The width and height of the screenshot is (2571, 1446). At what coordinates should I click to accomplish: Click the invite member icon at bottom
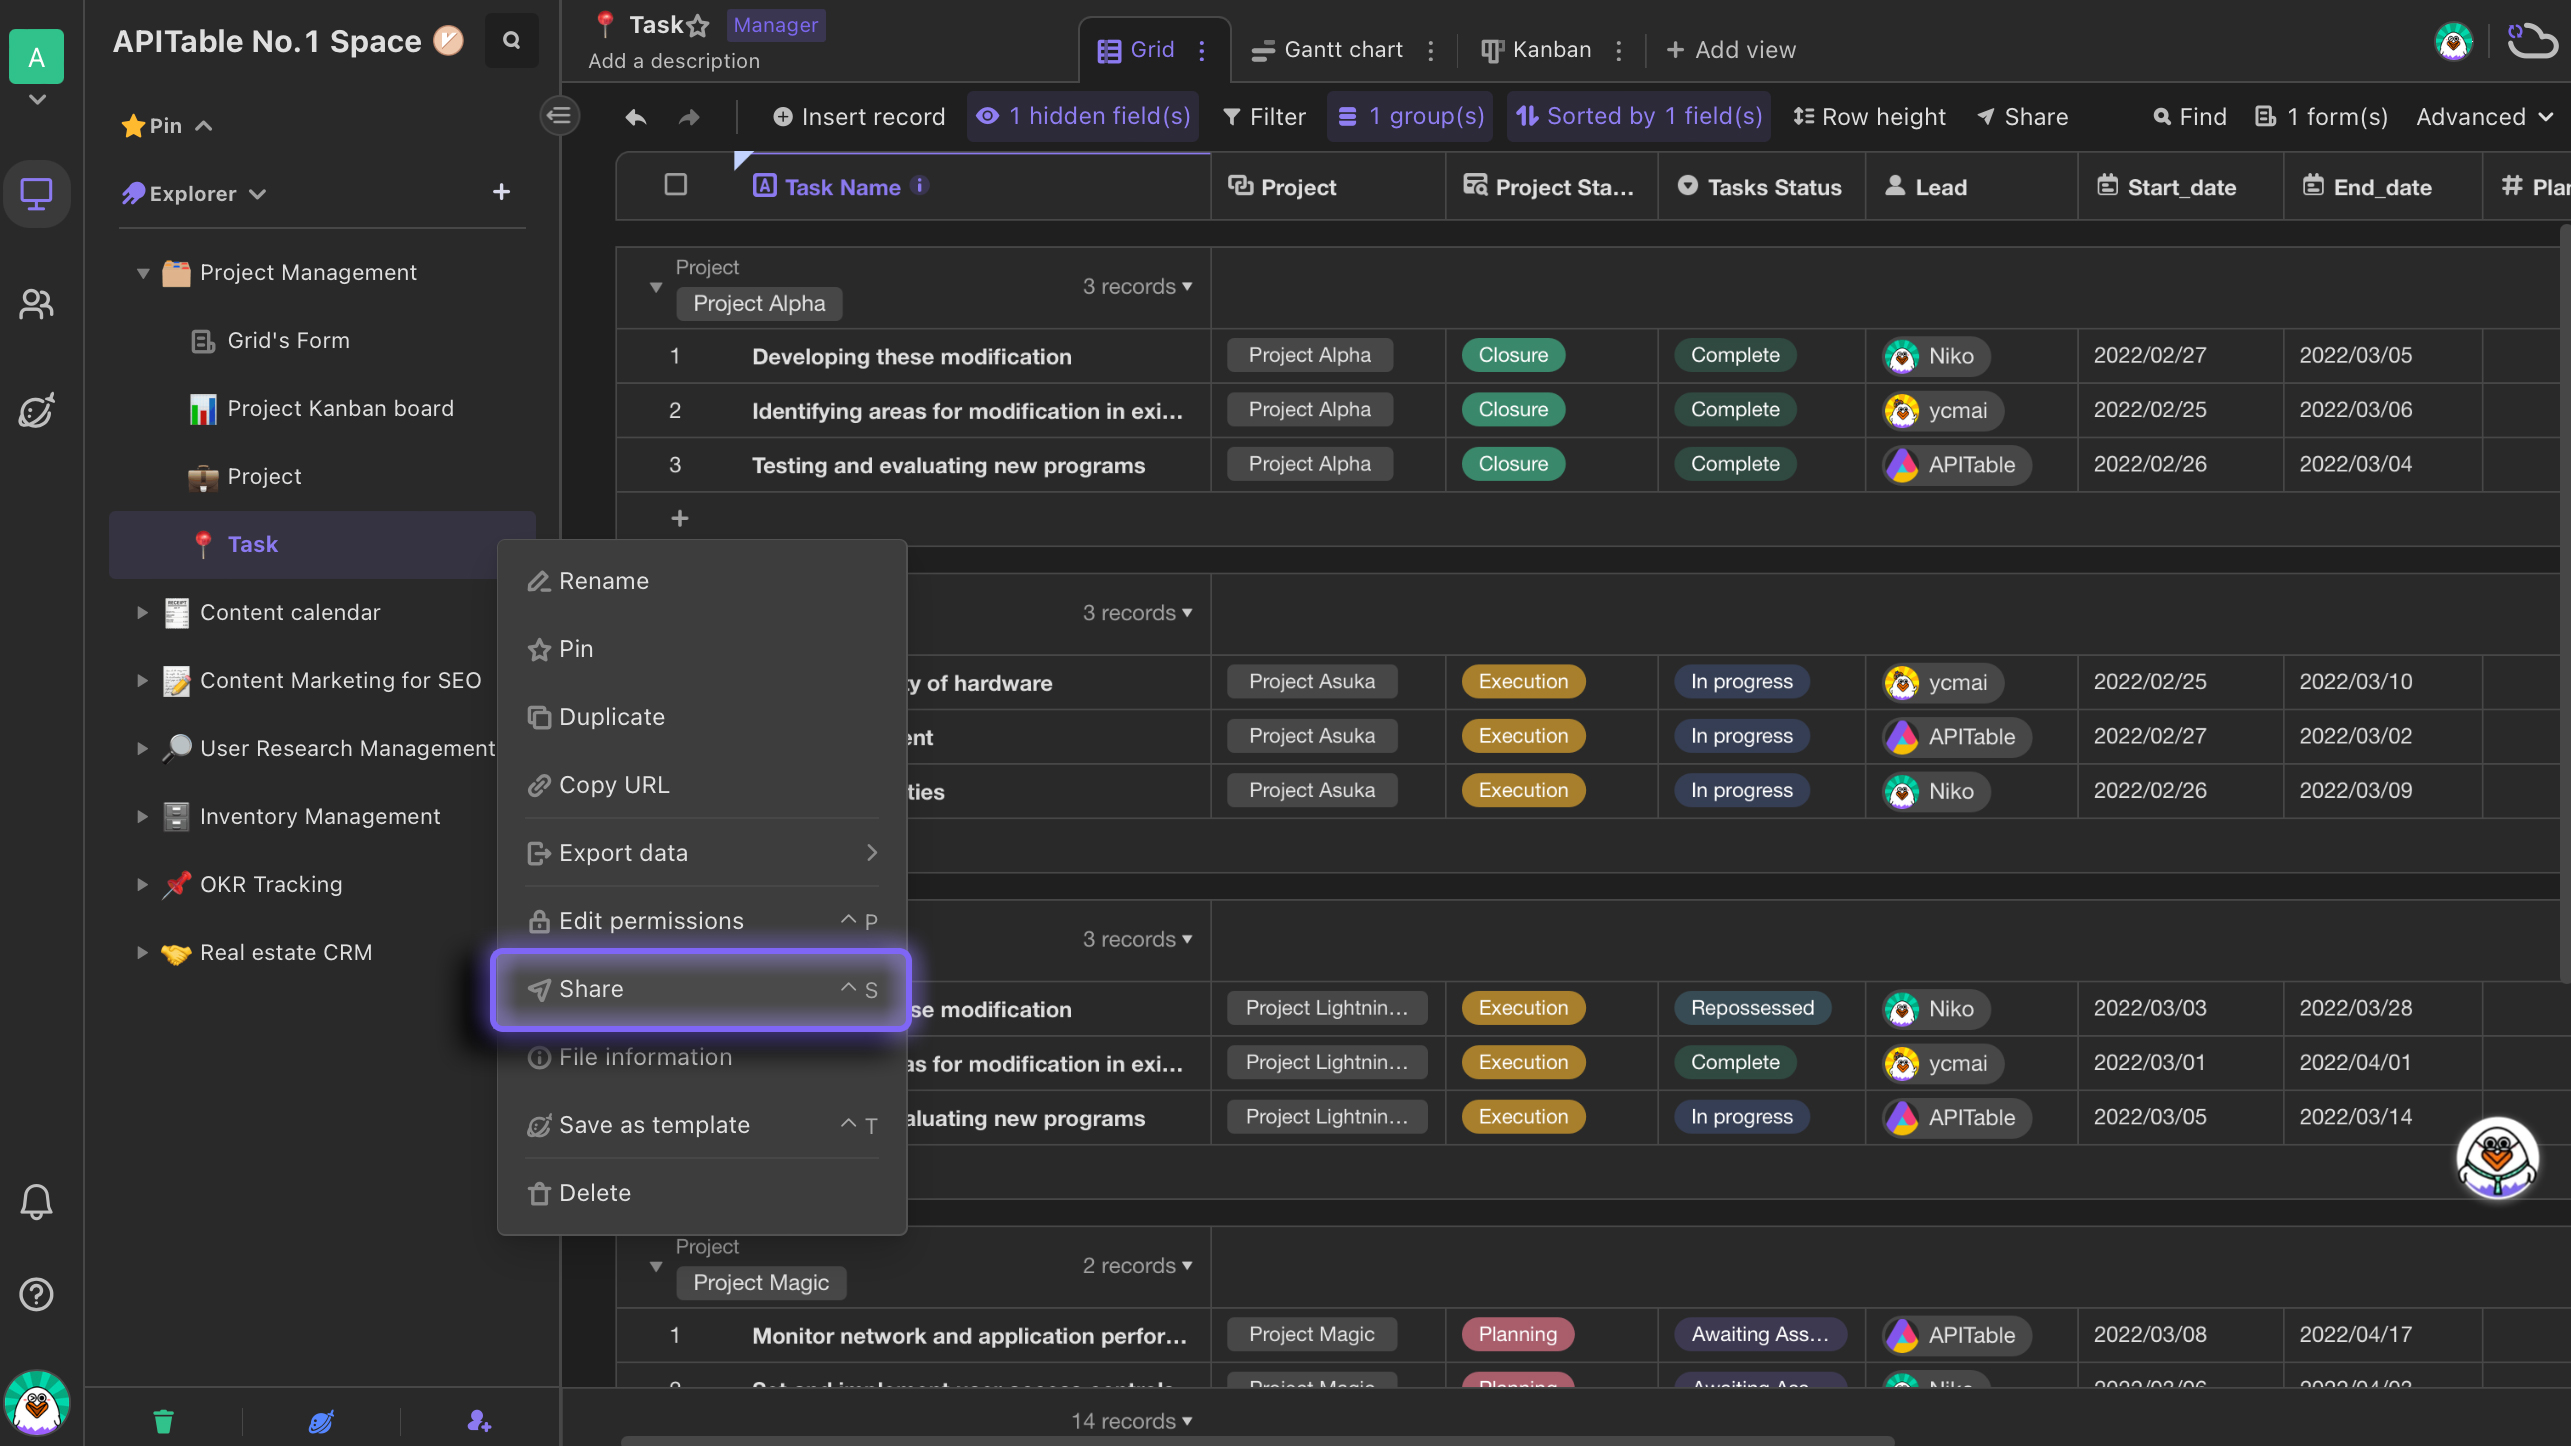pos(479,1421)
